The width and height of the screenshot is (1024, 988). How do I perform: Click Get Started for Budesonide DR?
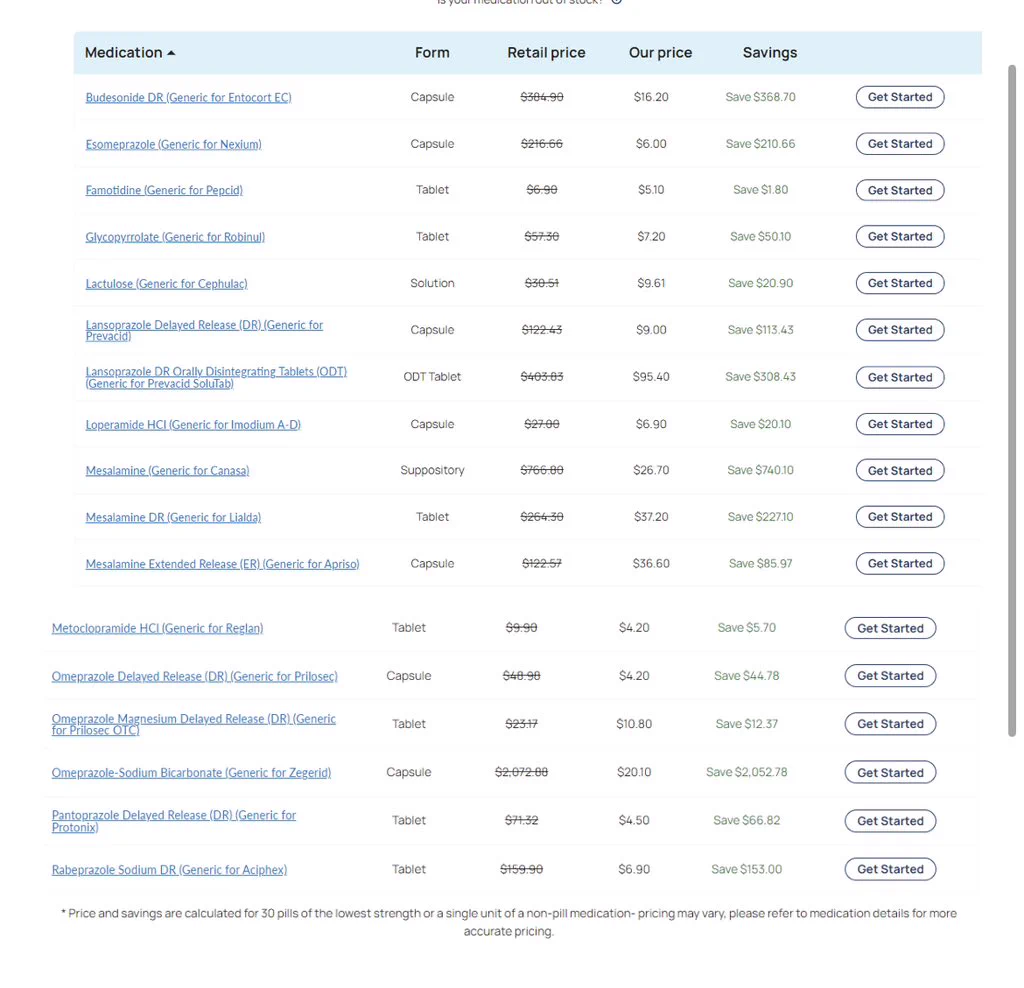point(900,97)
